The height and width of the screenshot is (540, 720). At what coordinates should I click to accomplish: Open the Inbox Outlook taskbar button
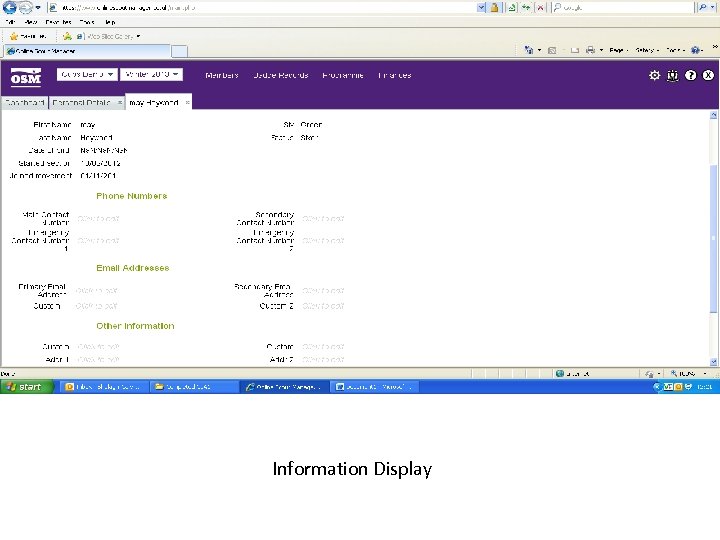pos(104,387)
